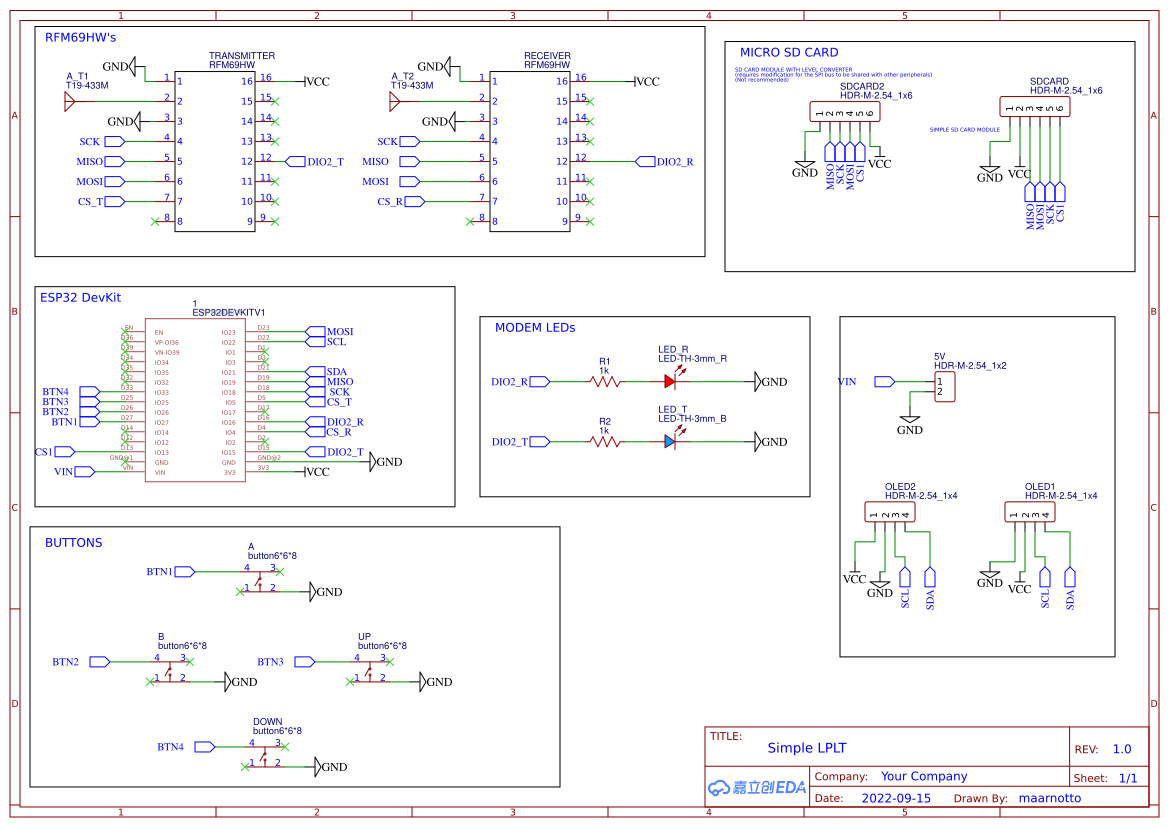Click the red LED_R diode symbol

[671, 381]
